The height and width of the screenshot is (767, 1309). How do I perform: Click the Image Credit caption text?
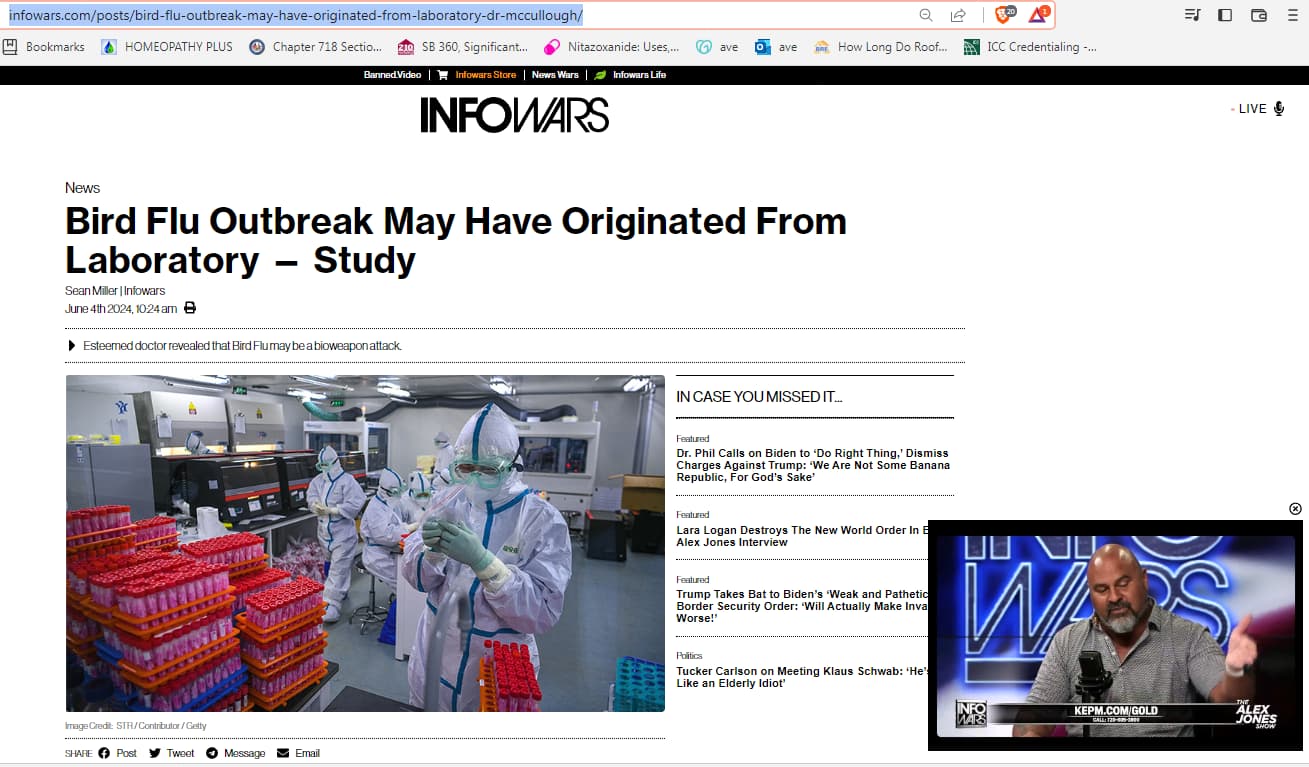pos(136,726)
